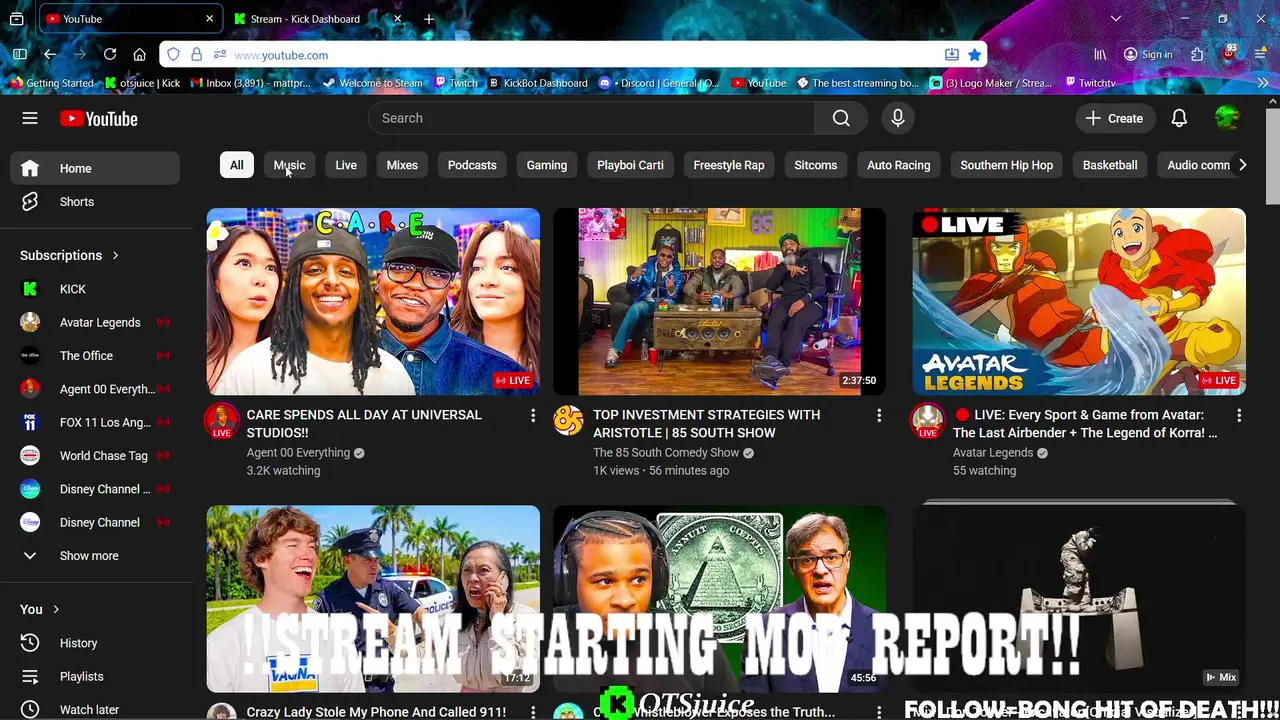Select the Auto Racing chip

(x=899, y=165)
